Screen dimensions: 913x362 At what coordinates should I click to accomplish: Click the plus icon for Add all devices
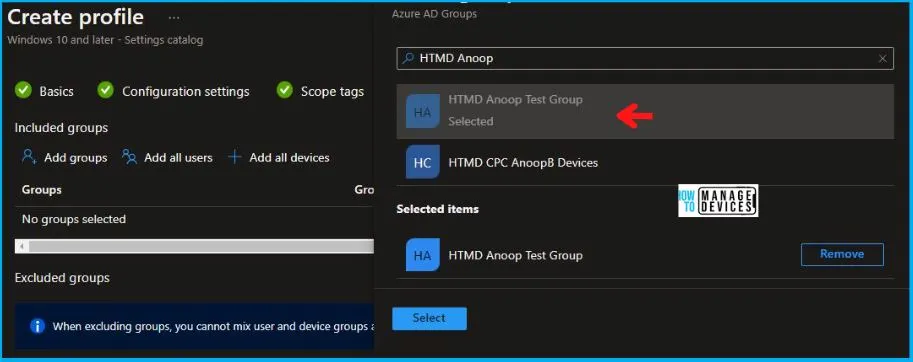[235, 157]
